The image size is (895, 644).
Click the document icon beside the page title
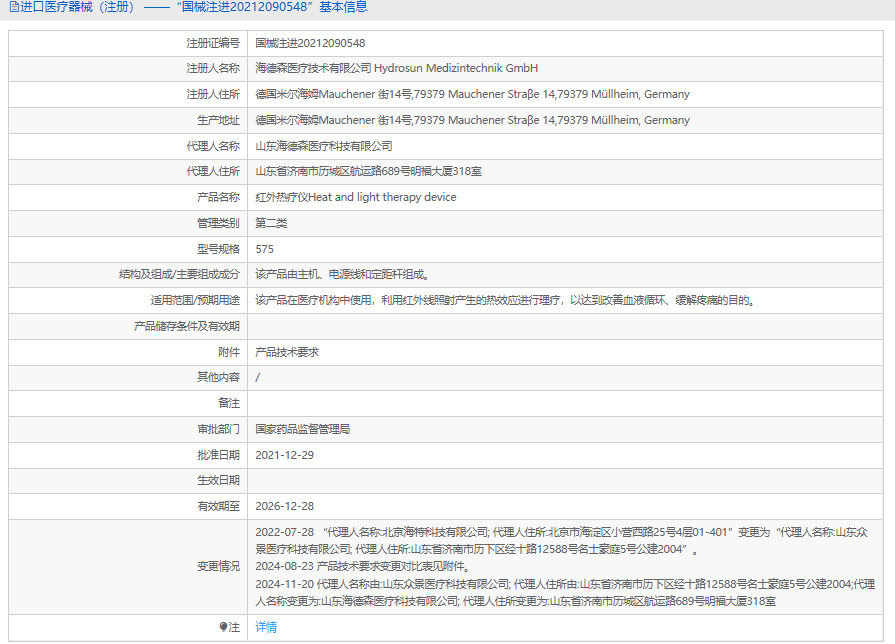(x=14, y=7)
